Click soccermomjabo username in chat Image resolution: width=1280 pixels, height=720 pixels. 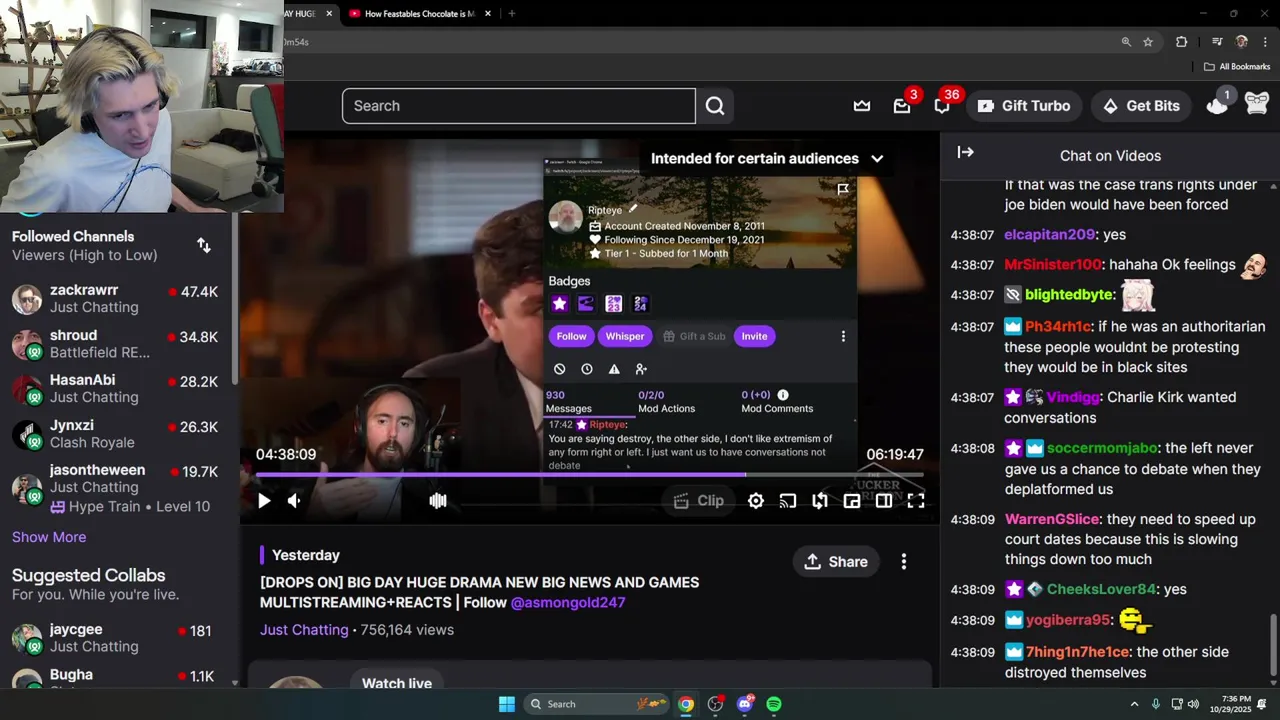(x=1102, y=449)
